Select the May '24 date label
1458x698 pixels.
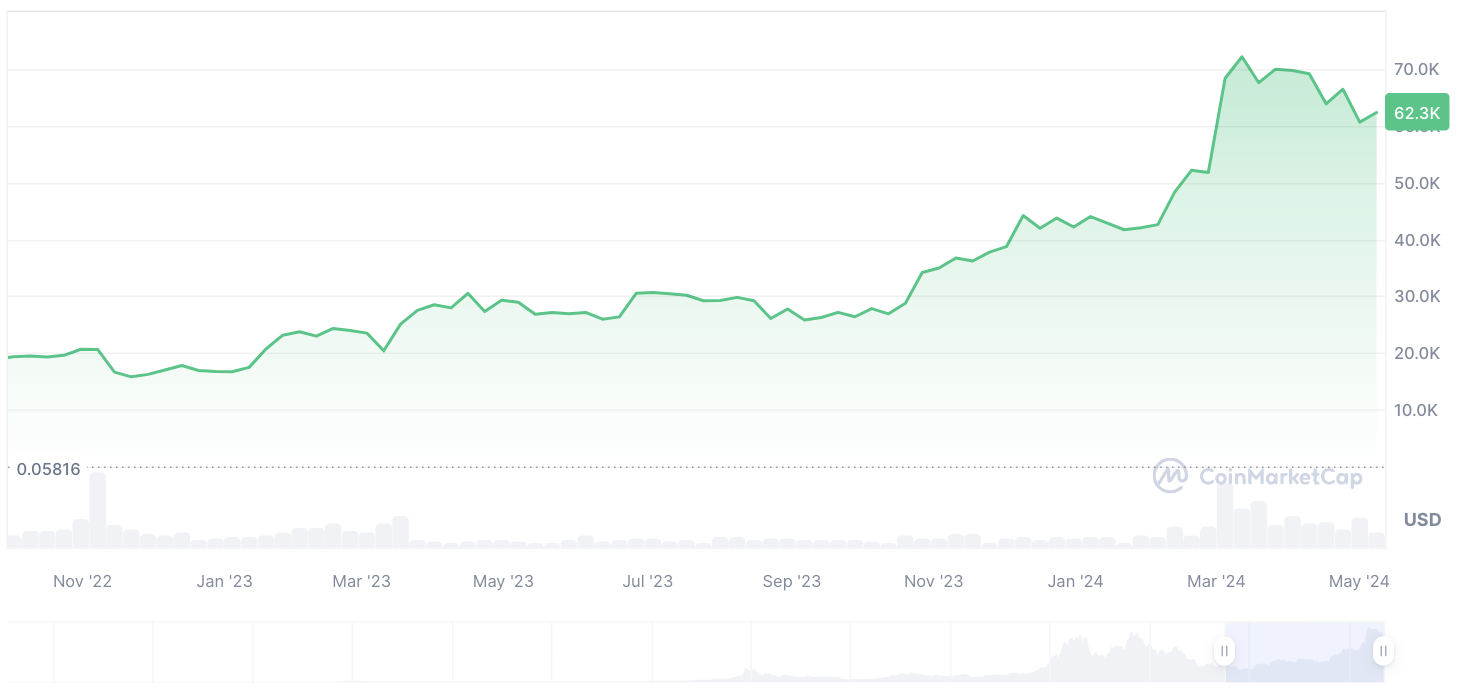click(x=1359, y=582)
